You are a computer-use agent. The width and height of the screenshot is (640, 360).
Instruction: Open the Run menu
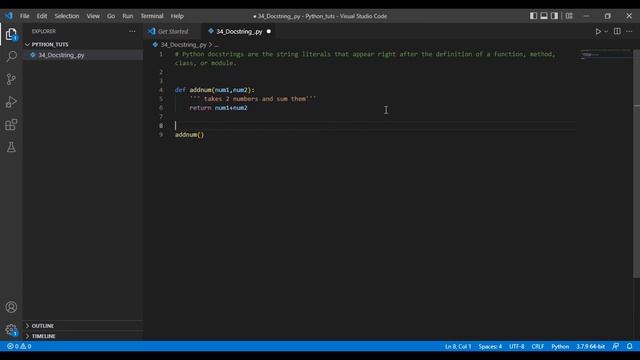[128, 16]
